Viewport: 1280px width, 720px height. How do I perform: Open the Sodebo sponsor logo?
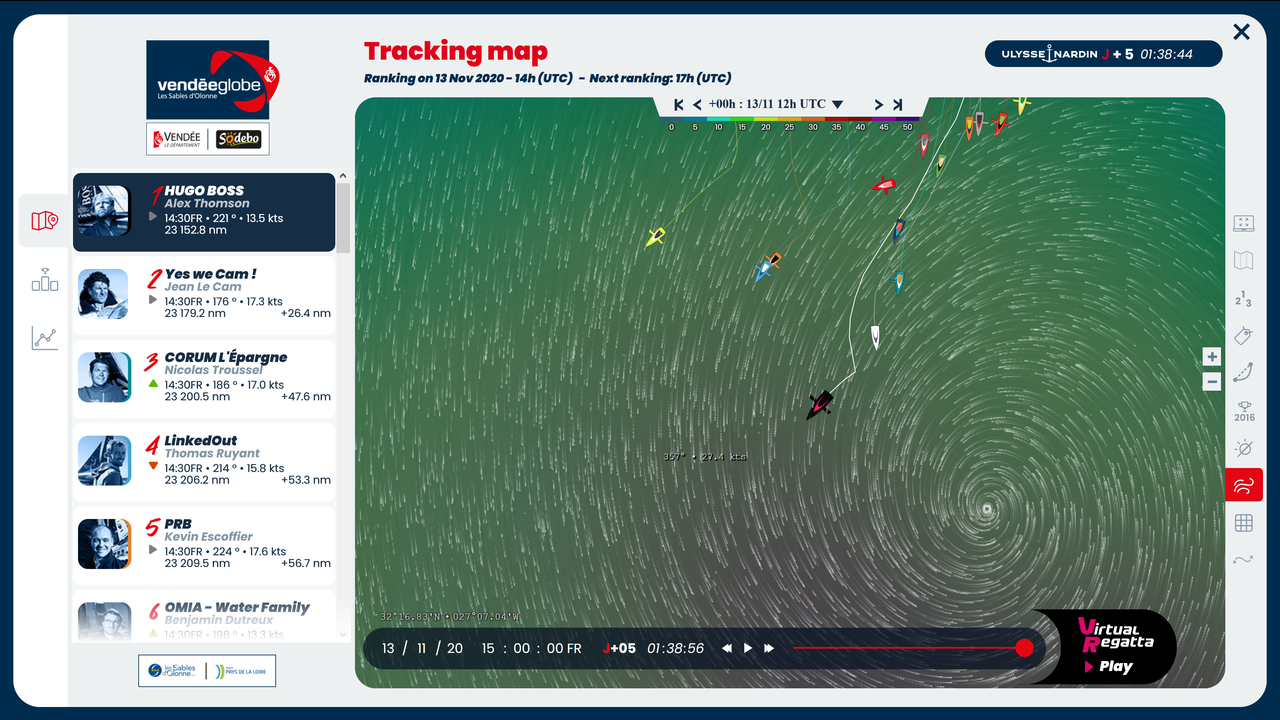[239, 139]
